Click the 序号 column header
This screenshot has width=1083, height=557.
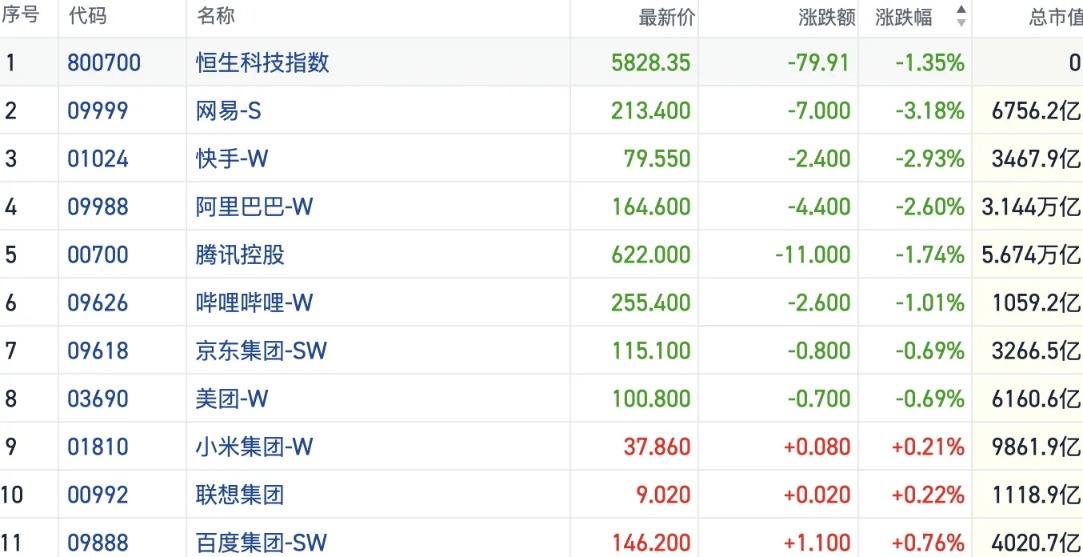point(21,17)
